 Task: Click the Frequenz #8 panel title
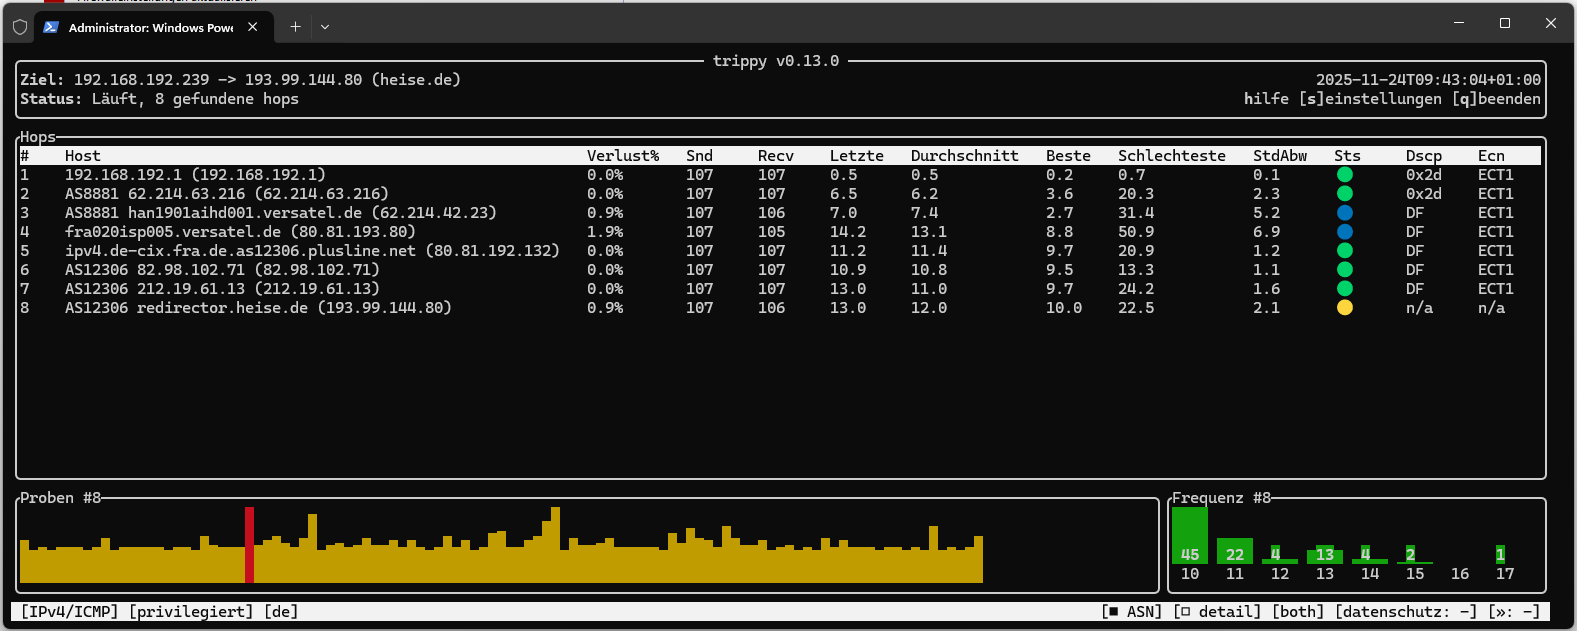click(x=1221, y=497)
